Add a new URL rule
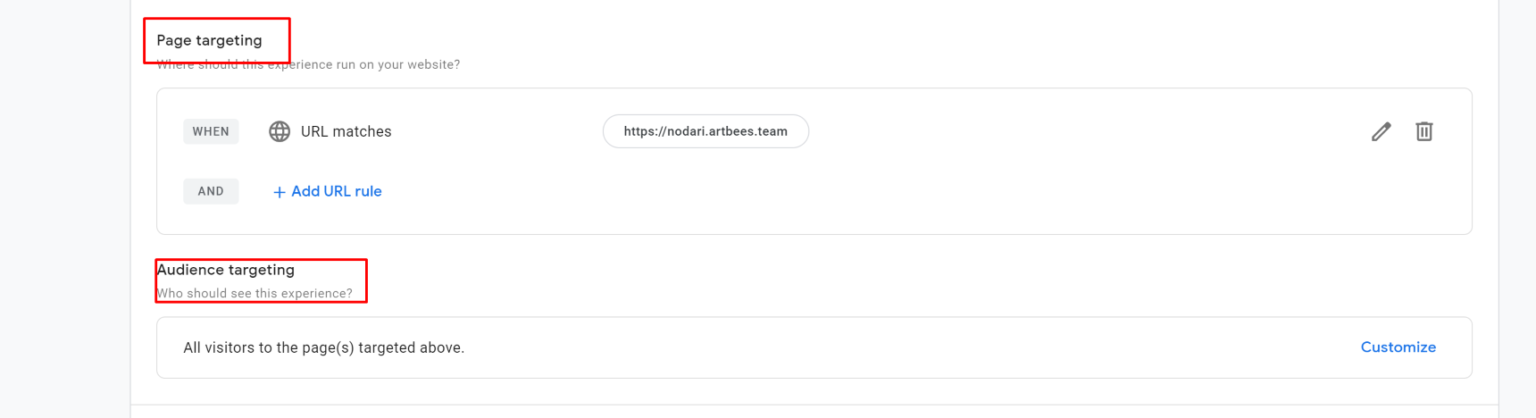Screen dimensions: 1536x418 pyautogui.click(x=327, y=191)
